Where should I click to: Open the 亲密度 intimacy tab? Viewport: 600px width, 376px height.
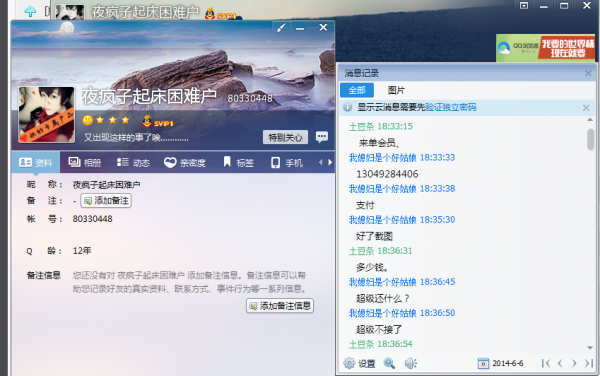click(x=185, y=163)
